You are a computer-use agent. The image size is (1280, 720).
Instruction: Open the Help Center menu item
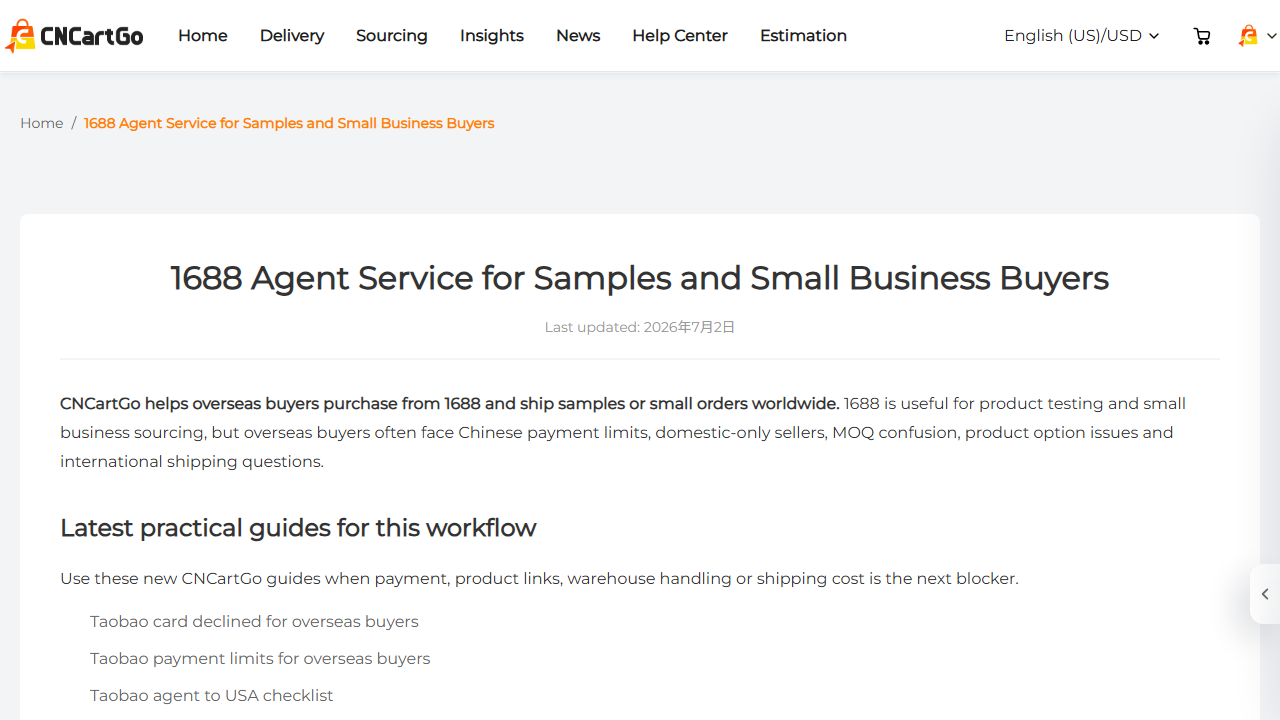[680, 36]
